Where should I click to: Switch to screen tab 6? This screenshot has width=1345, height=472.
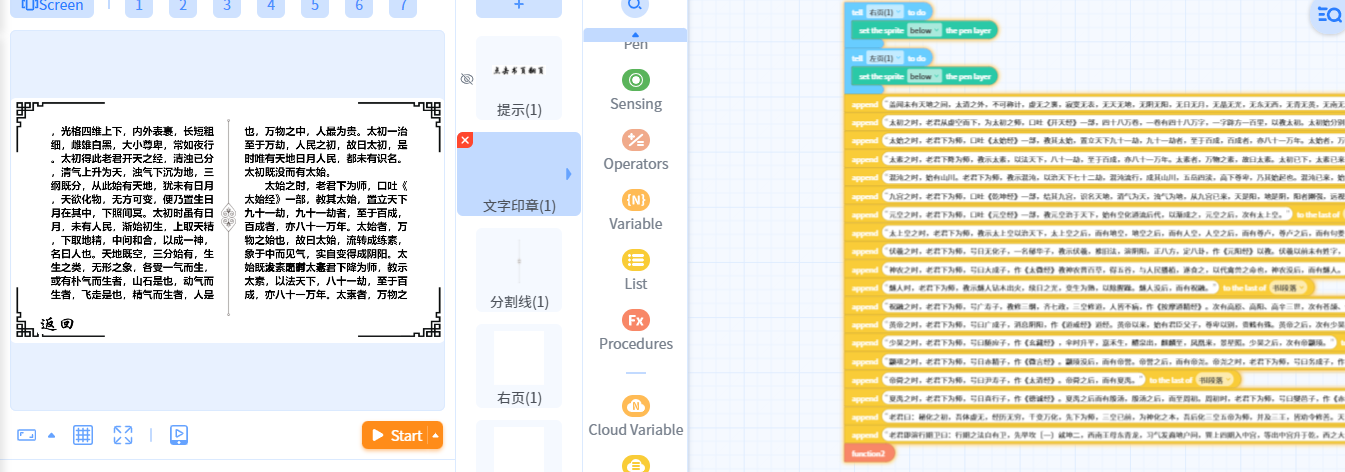coord(359,5)
